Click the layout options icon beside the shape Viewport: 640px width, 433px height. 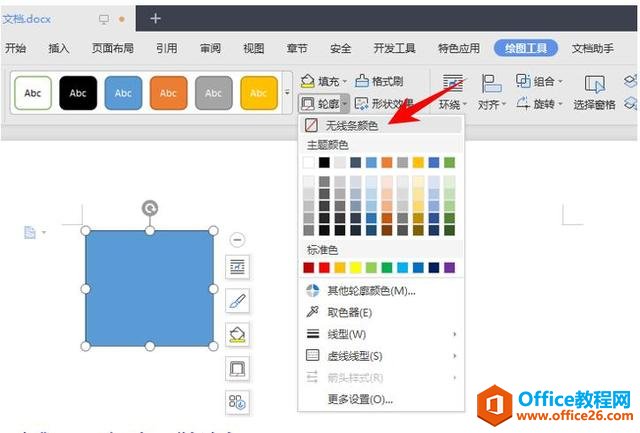[x=238, y=267]
